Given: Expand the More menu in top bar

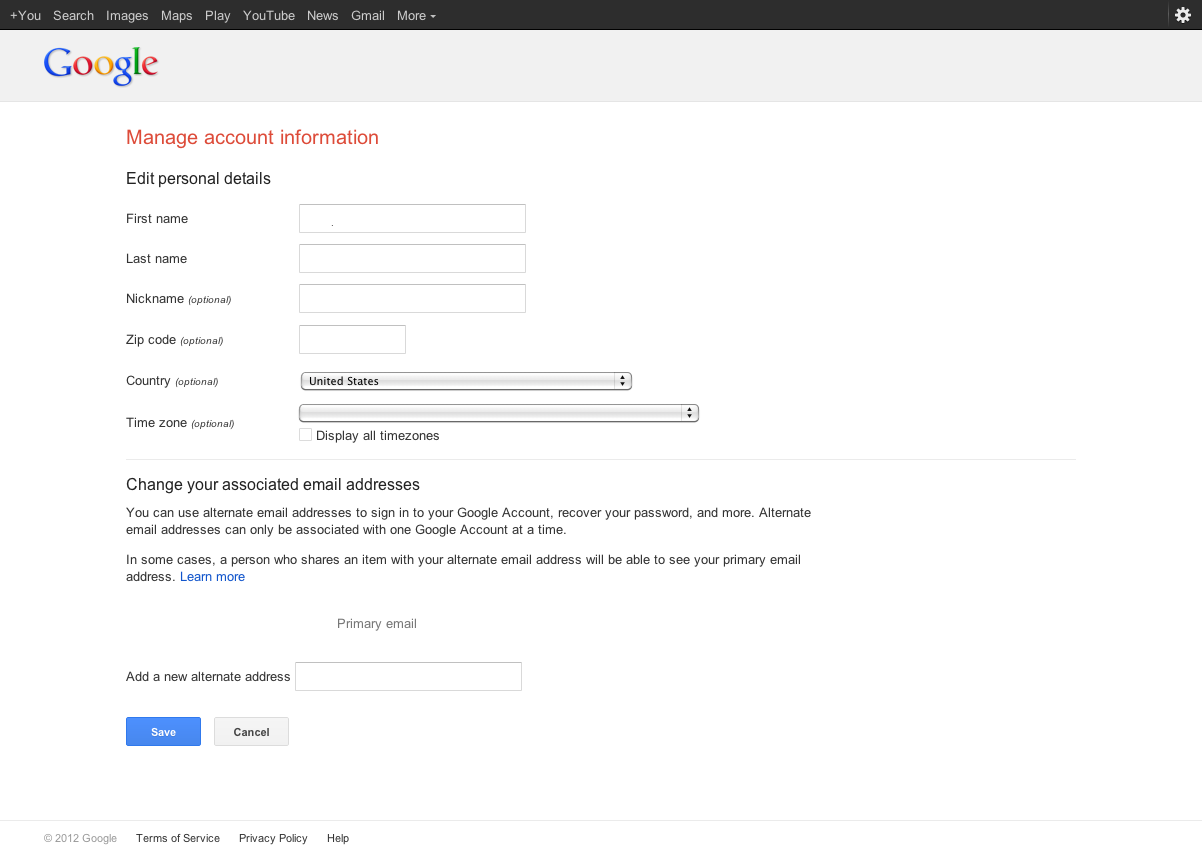Looking at the screenshot, I should (416, 15).
